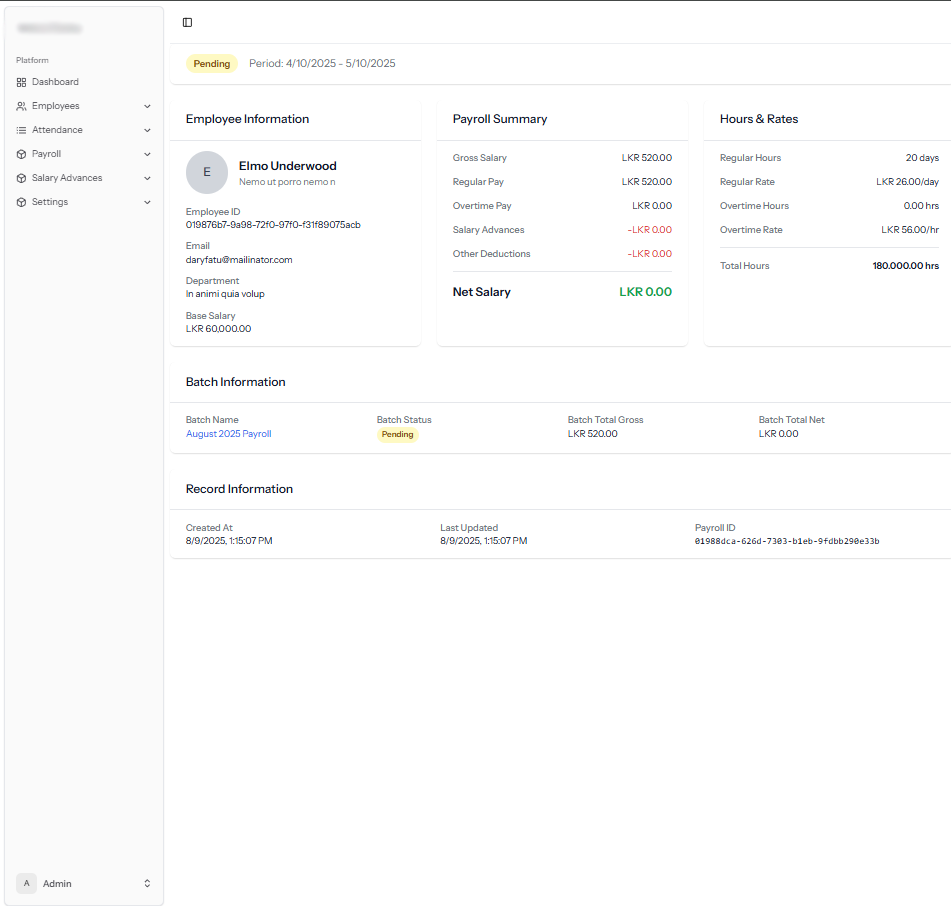Image resolution: width=951 pixels, height=906 pixels.
Task: Expand the Salary Advances chevron
Action: tap(147, 178)
